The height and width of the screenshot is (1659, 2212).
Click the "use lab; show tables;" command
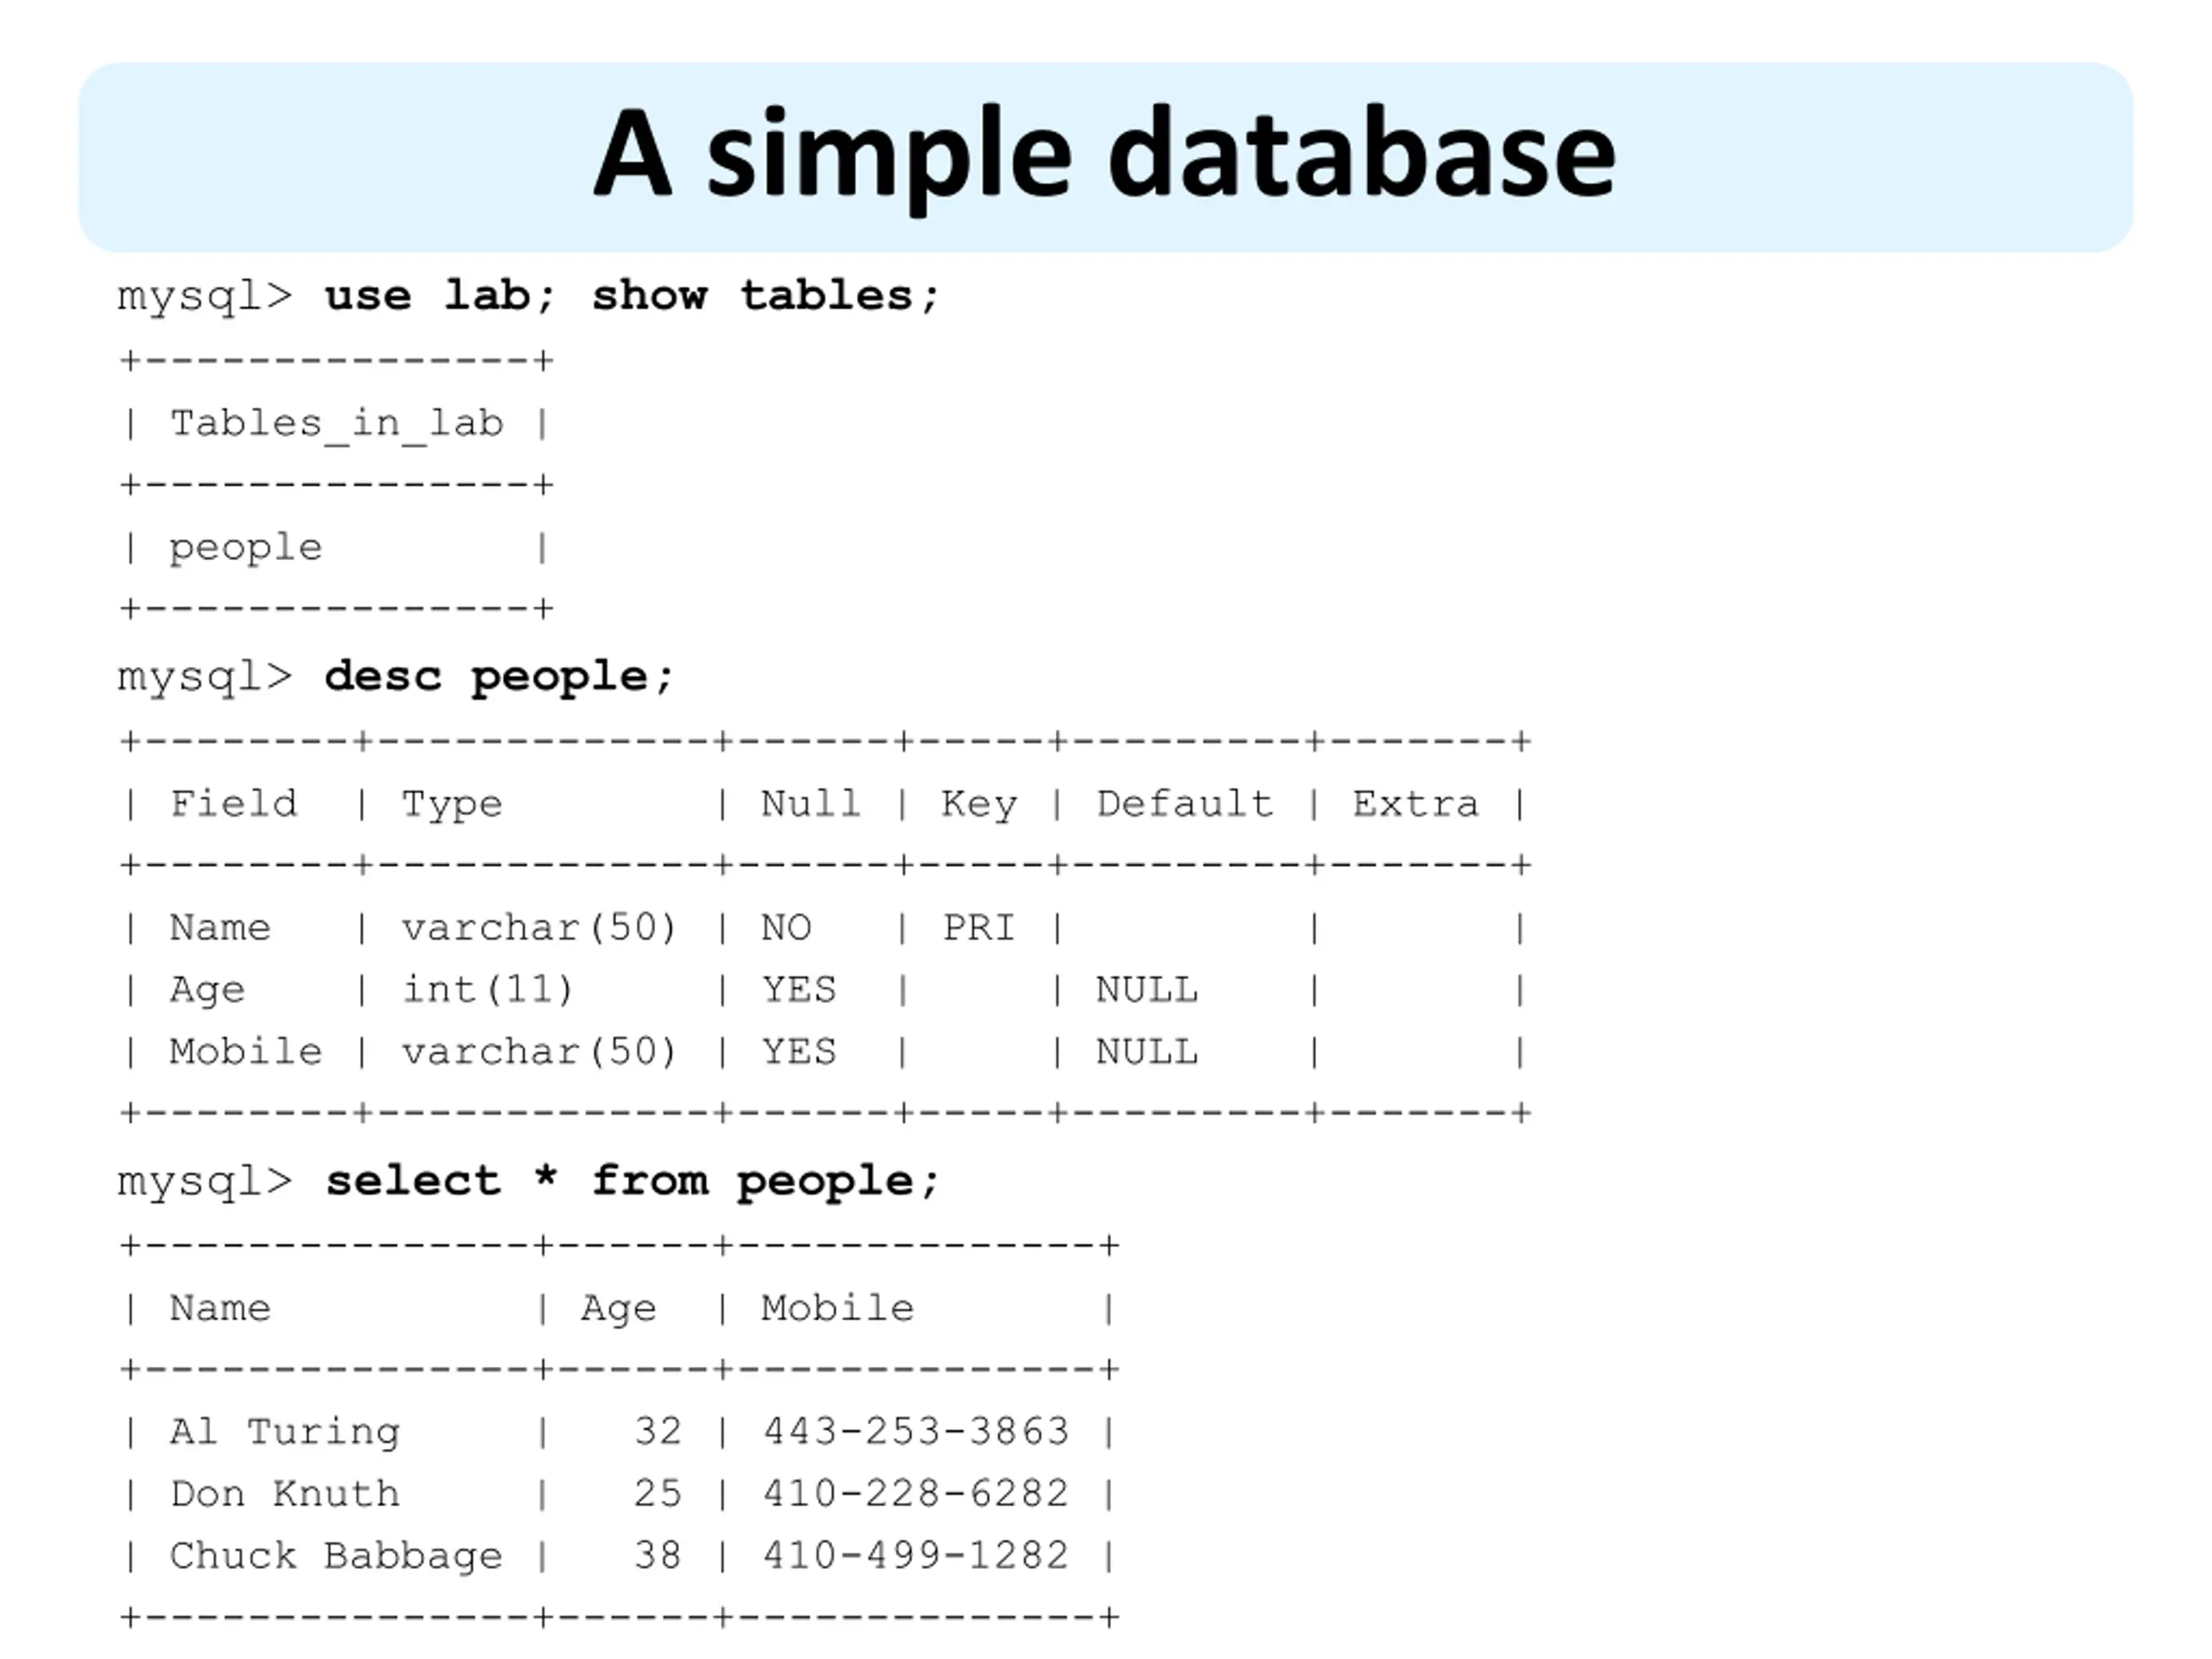pyautogui.click(x=631, y=296)
